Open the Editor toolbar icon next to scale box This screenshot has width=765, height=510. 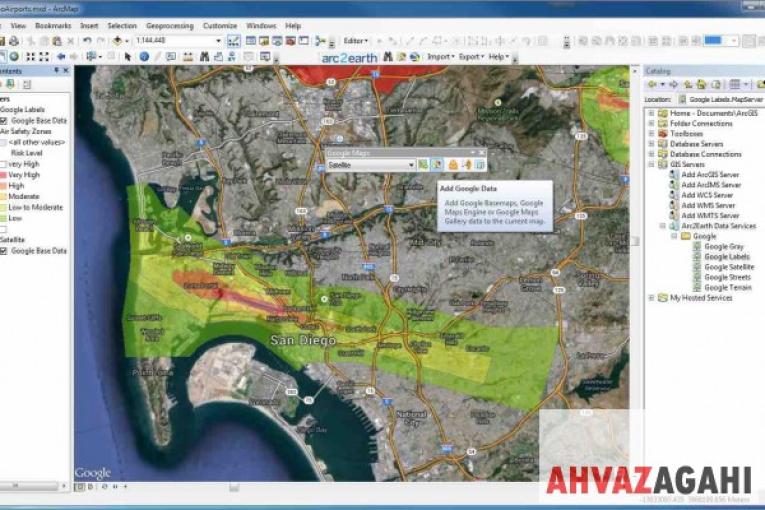[234, 41]
